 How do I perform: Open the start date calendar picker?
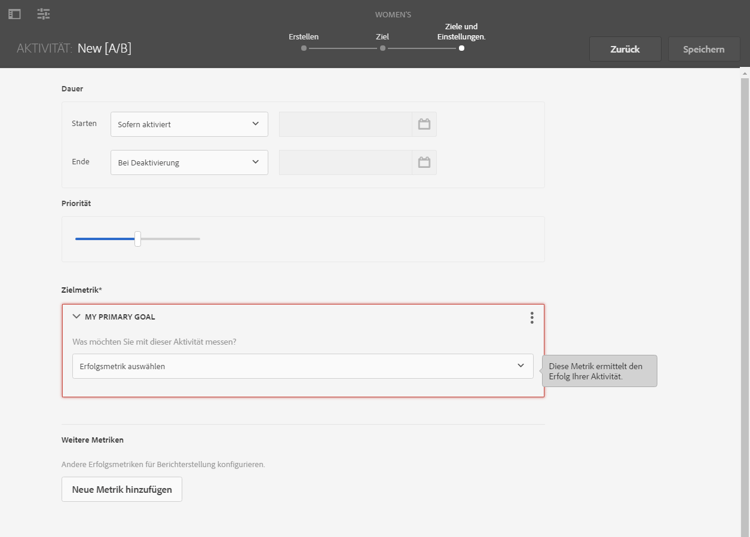point(424,124)
